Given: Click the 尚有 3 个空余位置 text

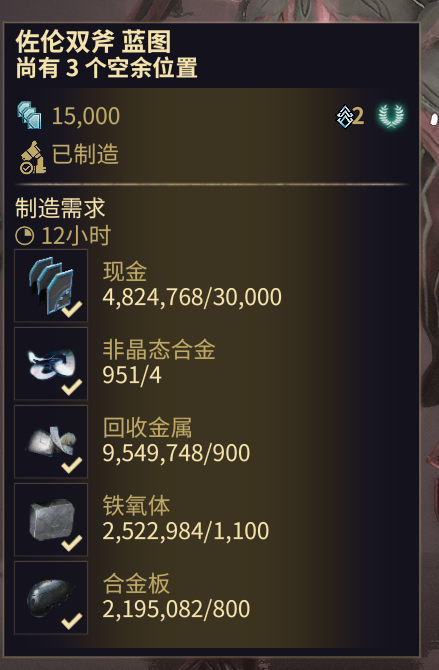Looking at the screenshot, I should click(x=106, y=68).
